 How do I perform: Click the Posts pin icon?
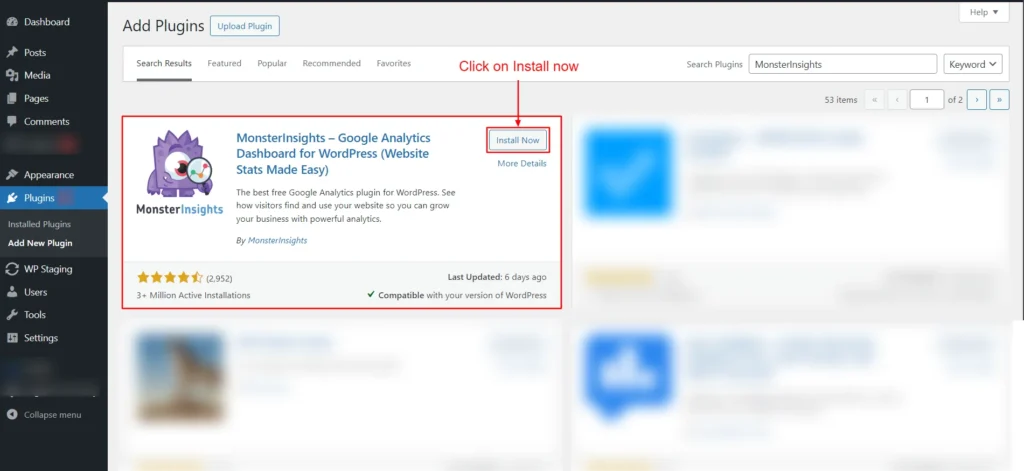(12, 52)
